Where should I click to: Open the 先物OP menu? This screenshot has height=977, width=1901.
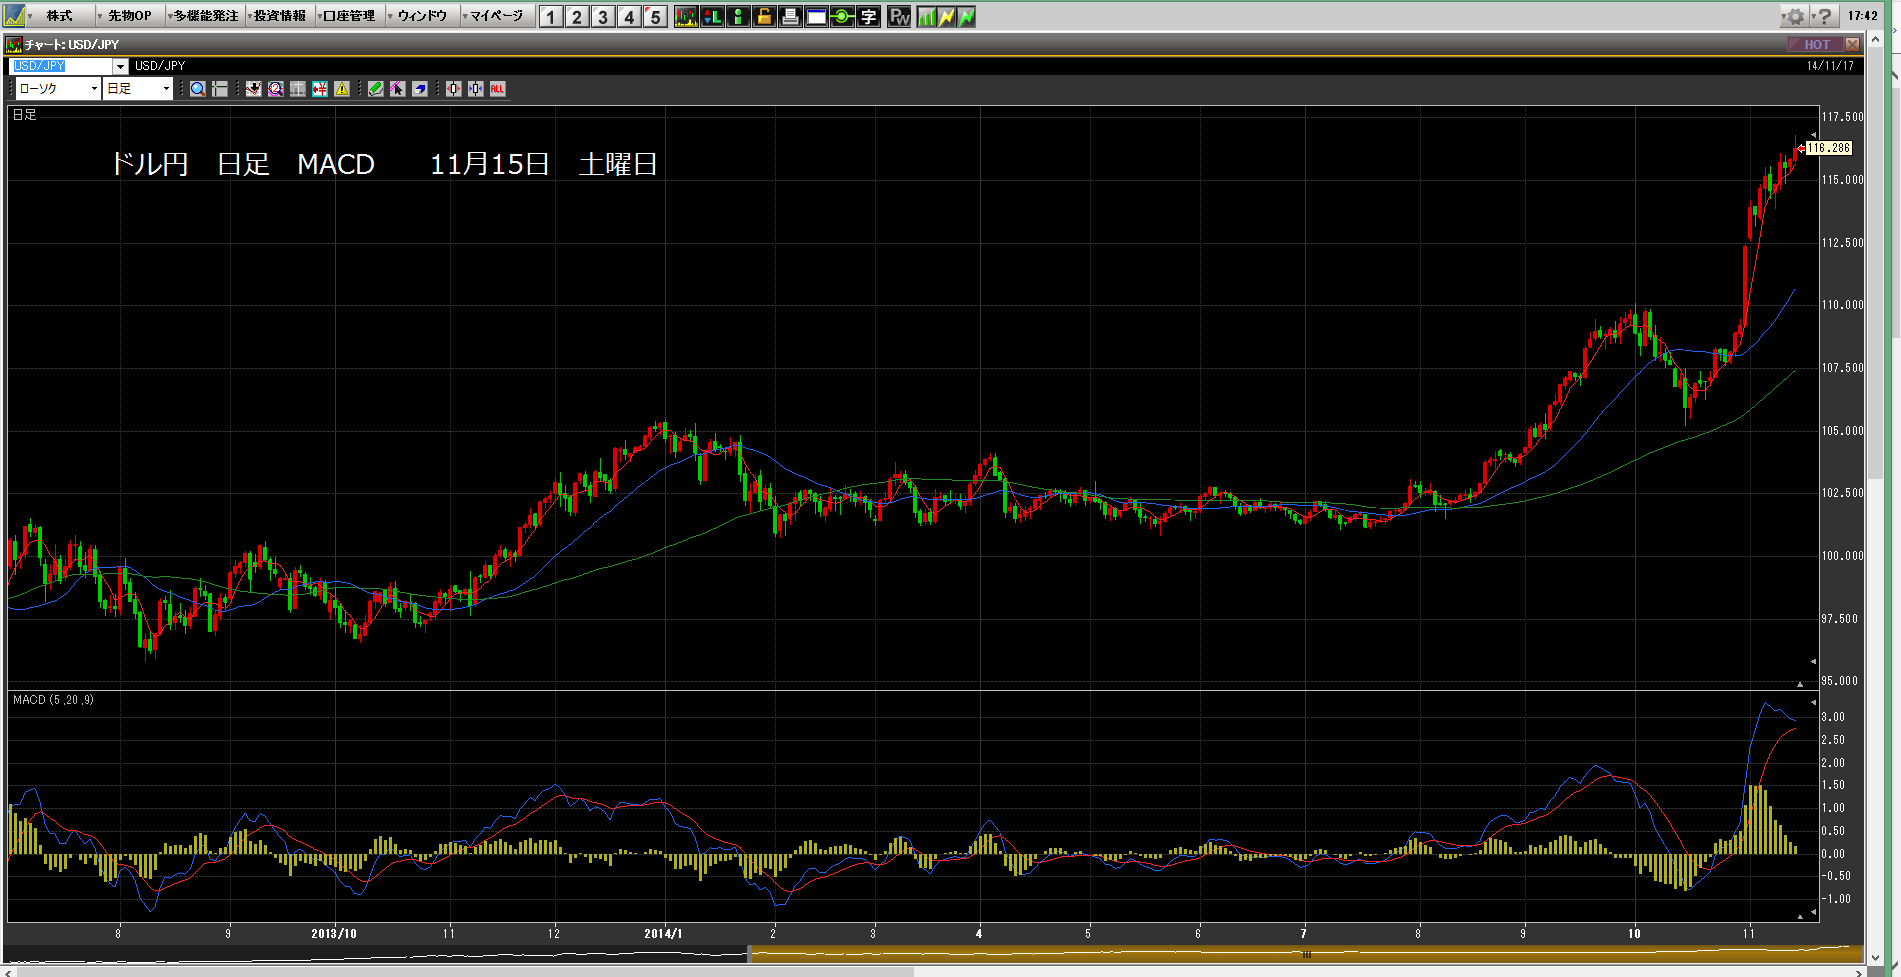coord(129,16)
